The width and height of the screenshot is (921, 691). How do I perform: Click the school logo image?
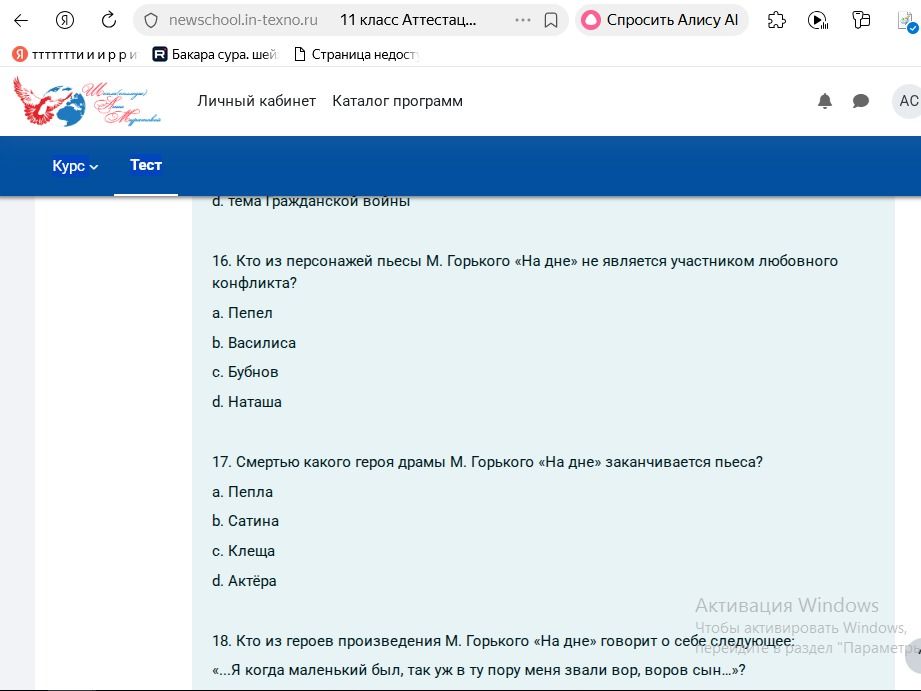[x=87, y=101]
